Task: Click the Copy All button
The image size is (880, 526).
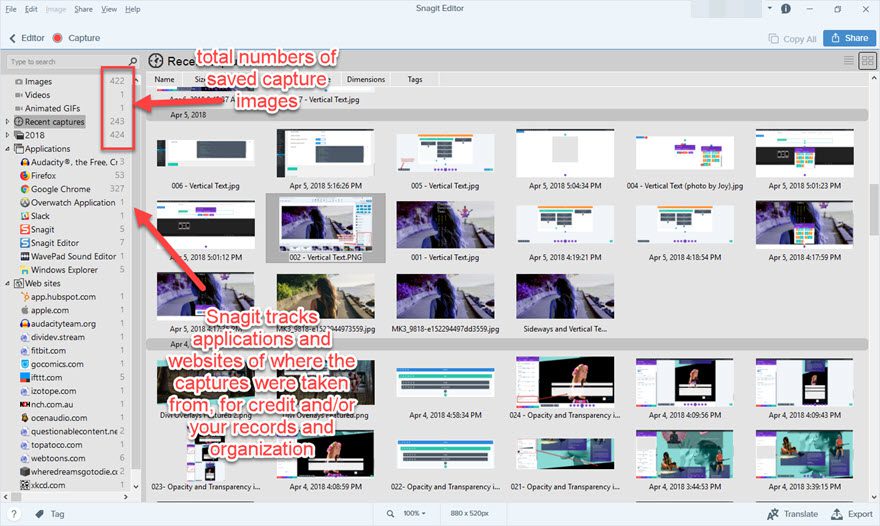Action: point(792,38)
